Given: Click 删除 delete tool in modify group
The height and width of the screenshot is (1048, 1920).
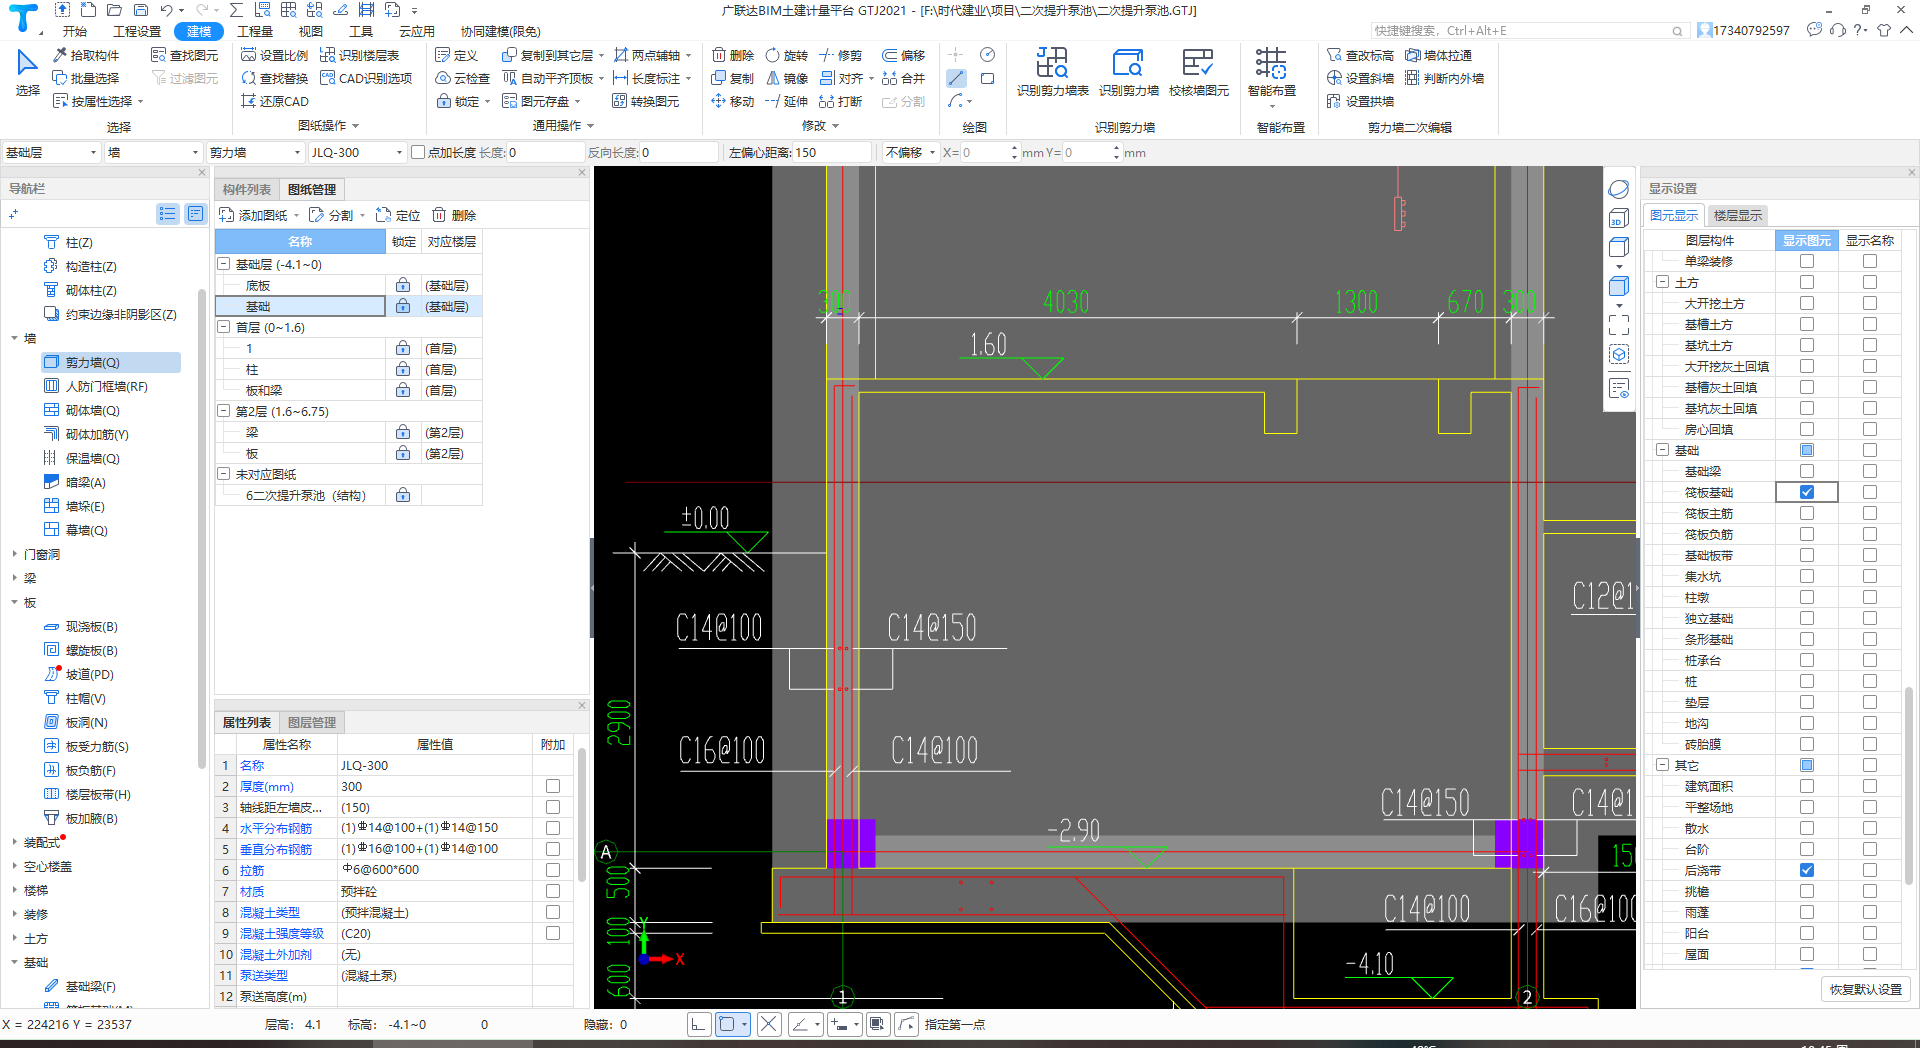Looking at the screenshot, I should (x=733, y=55).
